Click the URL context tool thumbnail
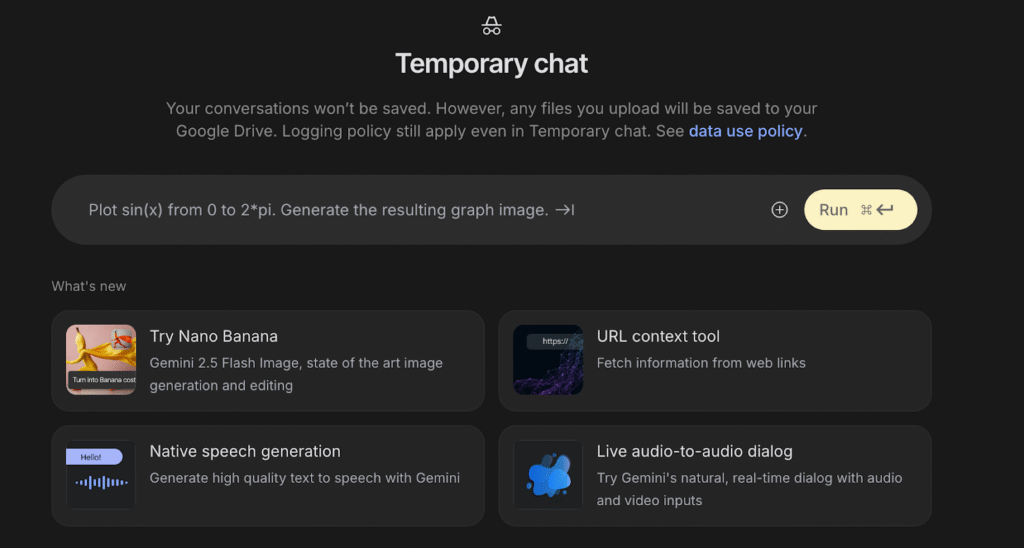 click(548, 360)
